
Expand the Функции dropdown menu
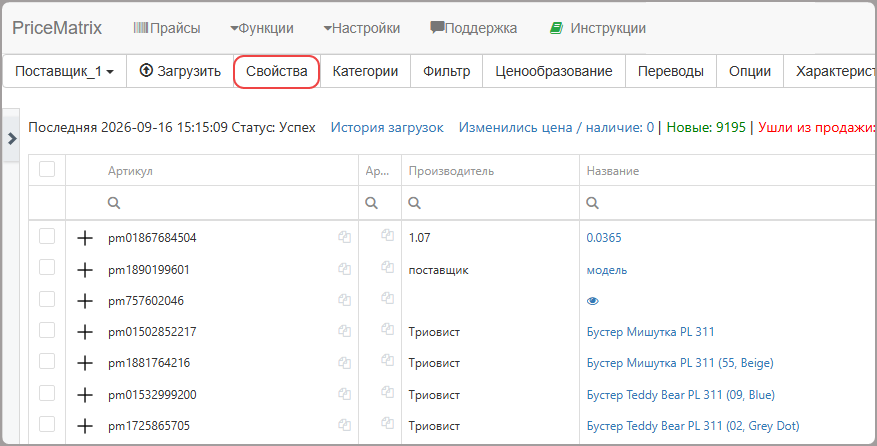262,28
